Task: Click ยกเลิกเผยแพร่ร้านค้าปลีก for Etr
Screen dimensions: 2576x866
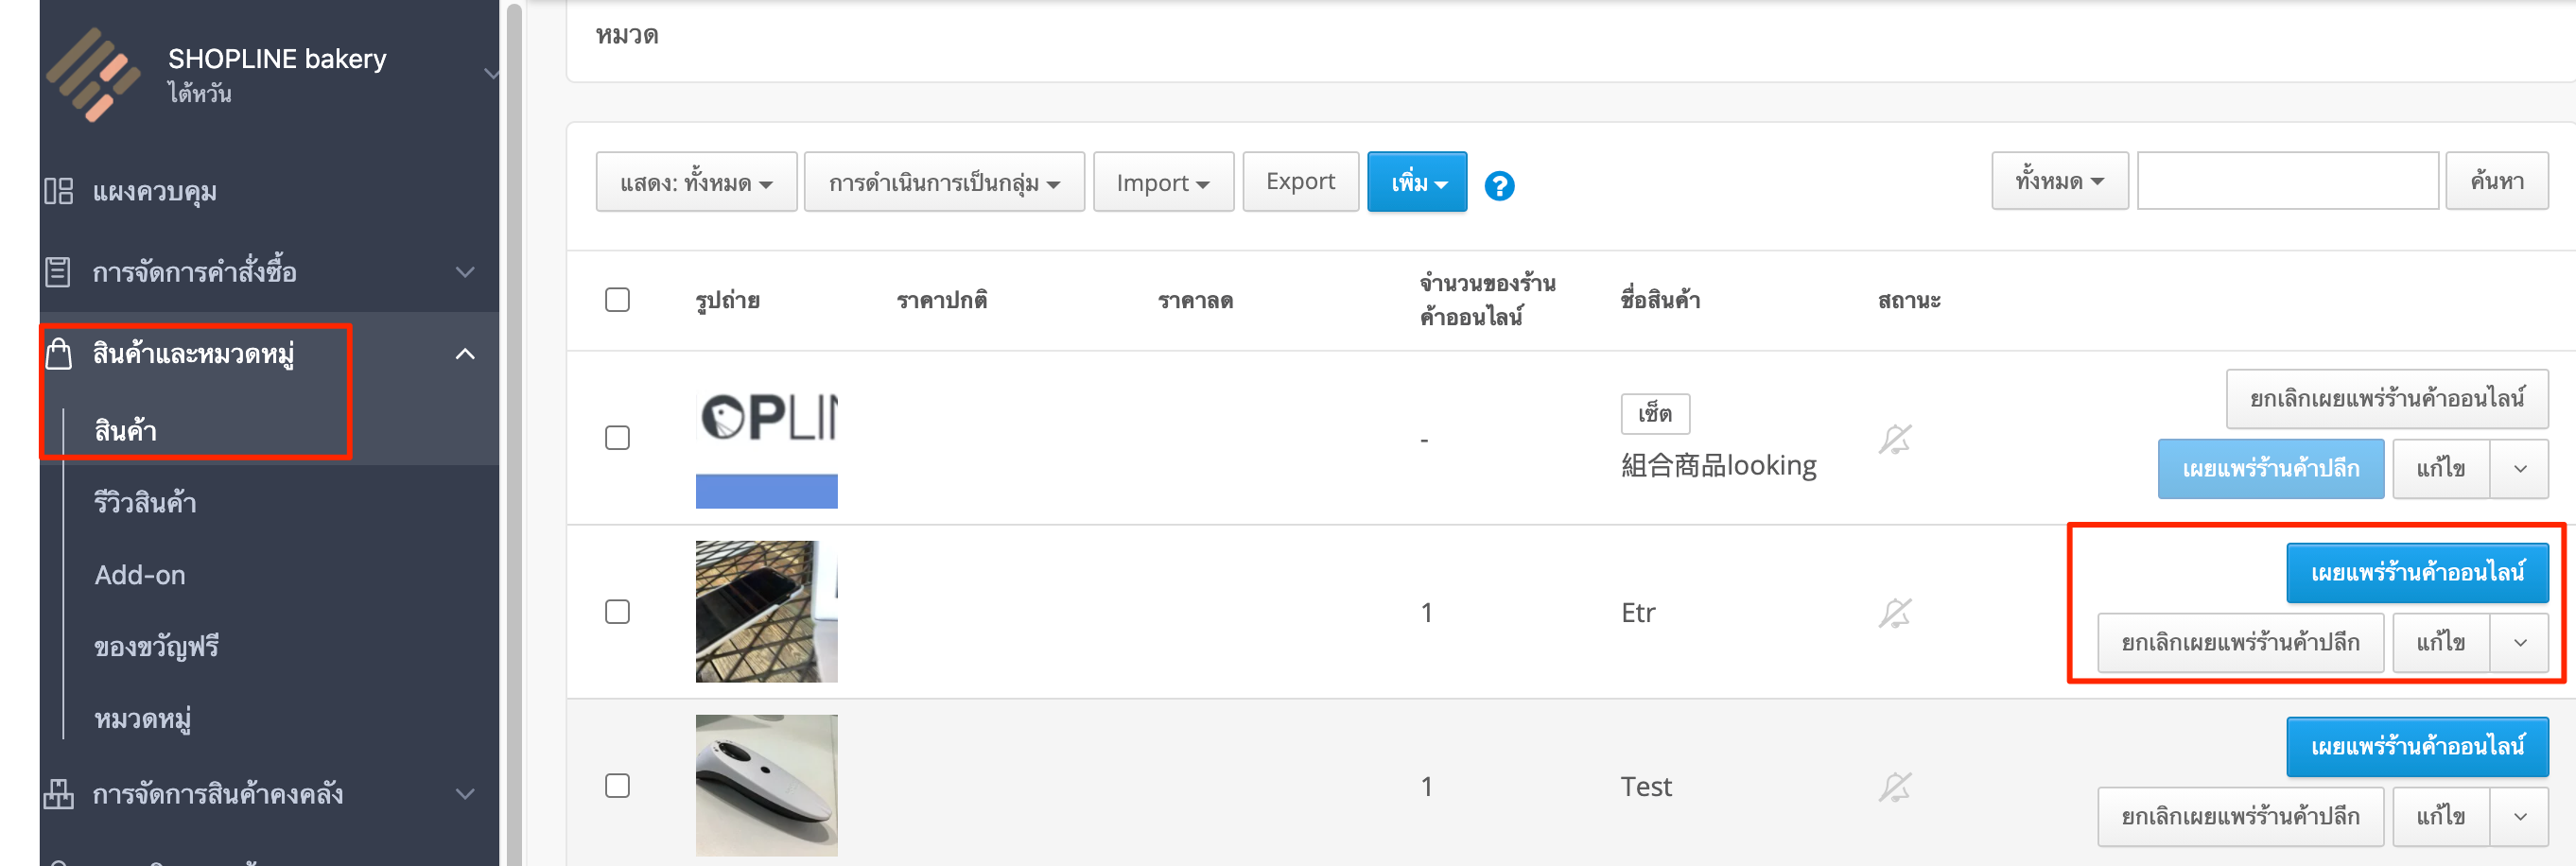Action: (x=2240, y=643)
